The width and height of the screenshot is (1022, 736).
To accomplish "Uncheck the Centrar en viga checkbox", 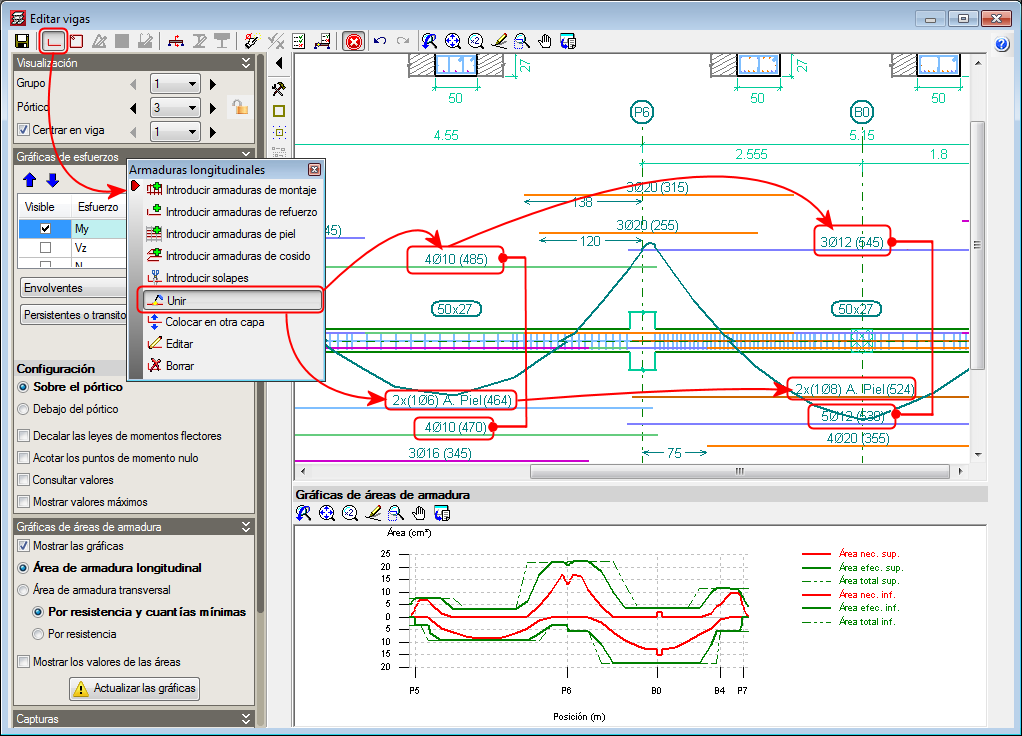I will tap(25, 130).
